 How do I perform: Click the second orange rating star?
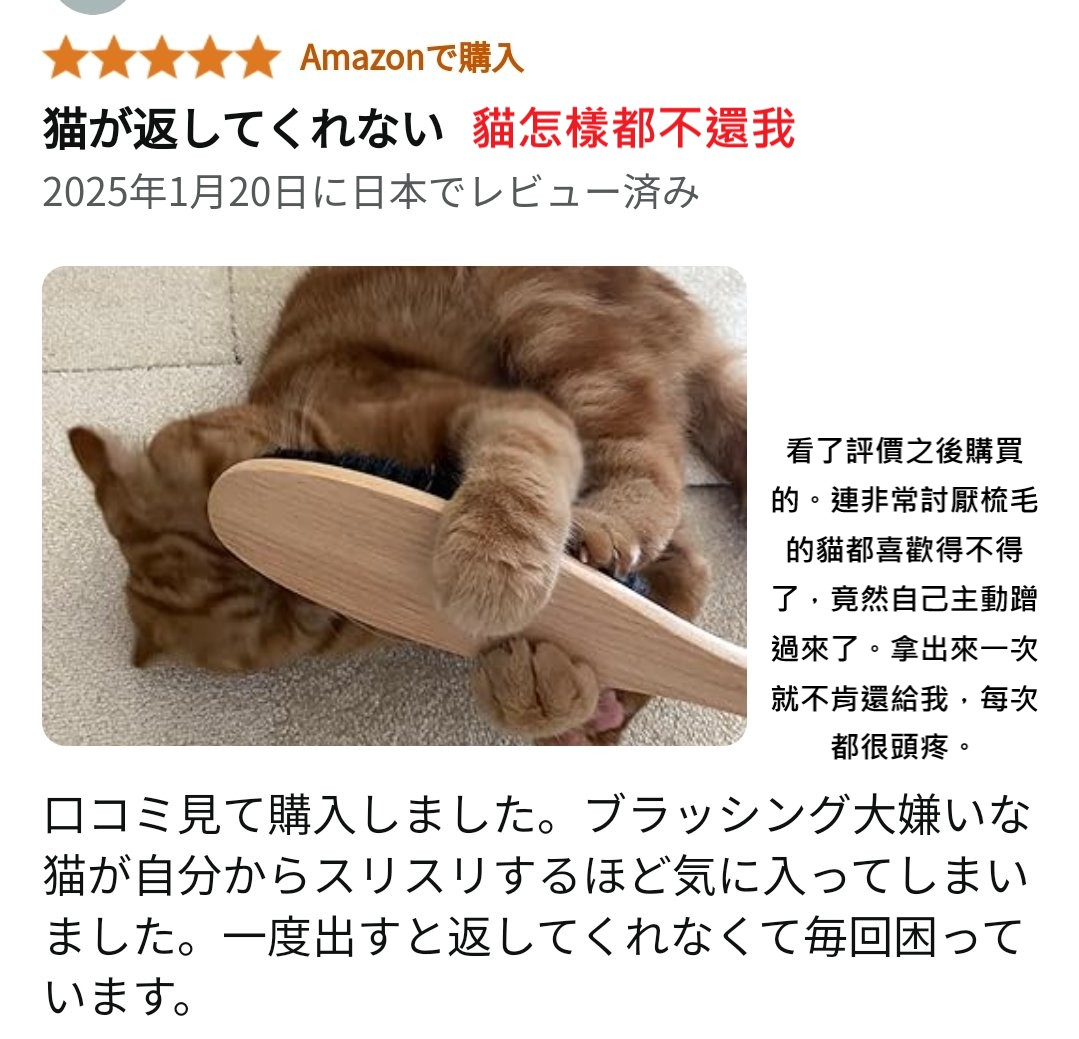pos(114,57)
